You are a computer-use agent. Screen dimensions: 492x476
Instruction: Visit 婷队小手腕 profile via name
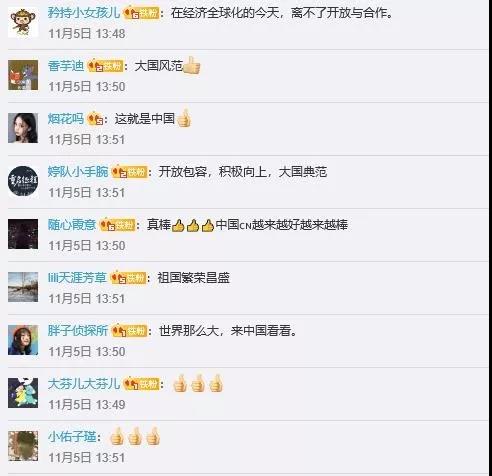point(78,172)
